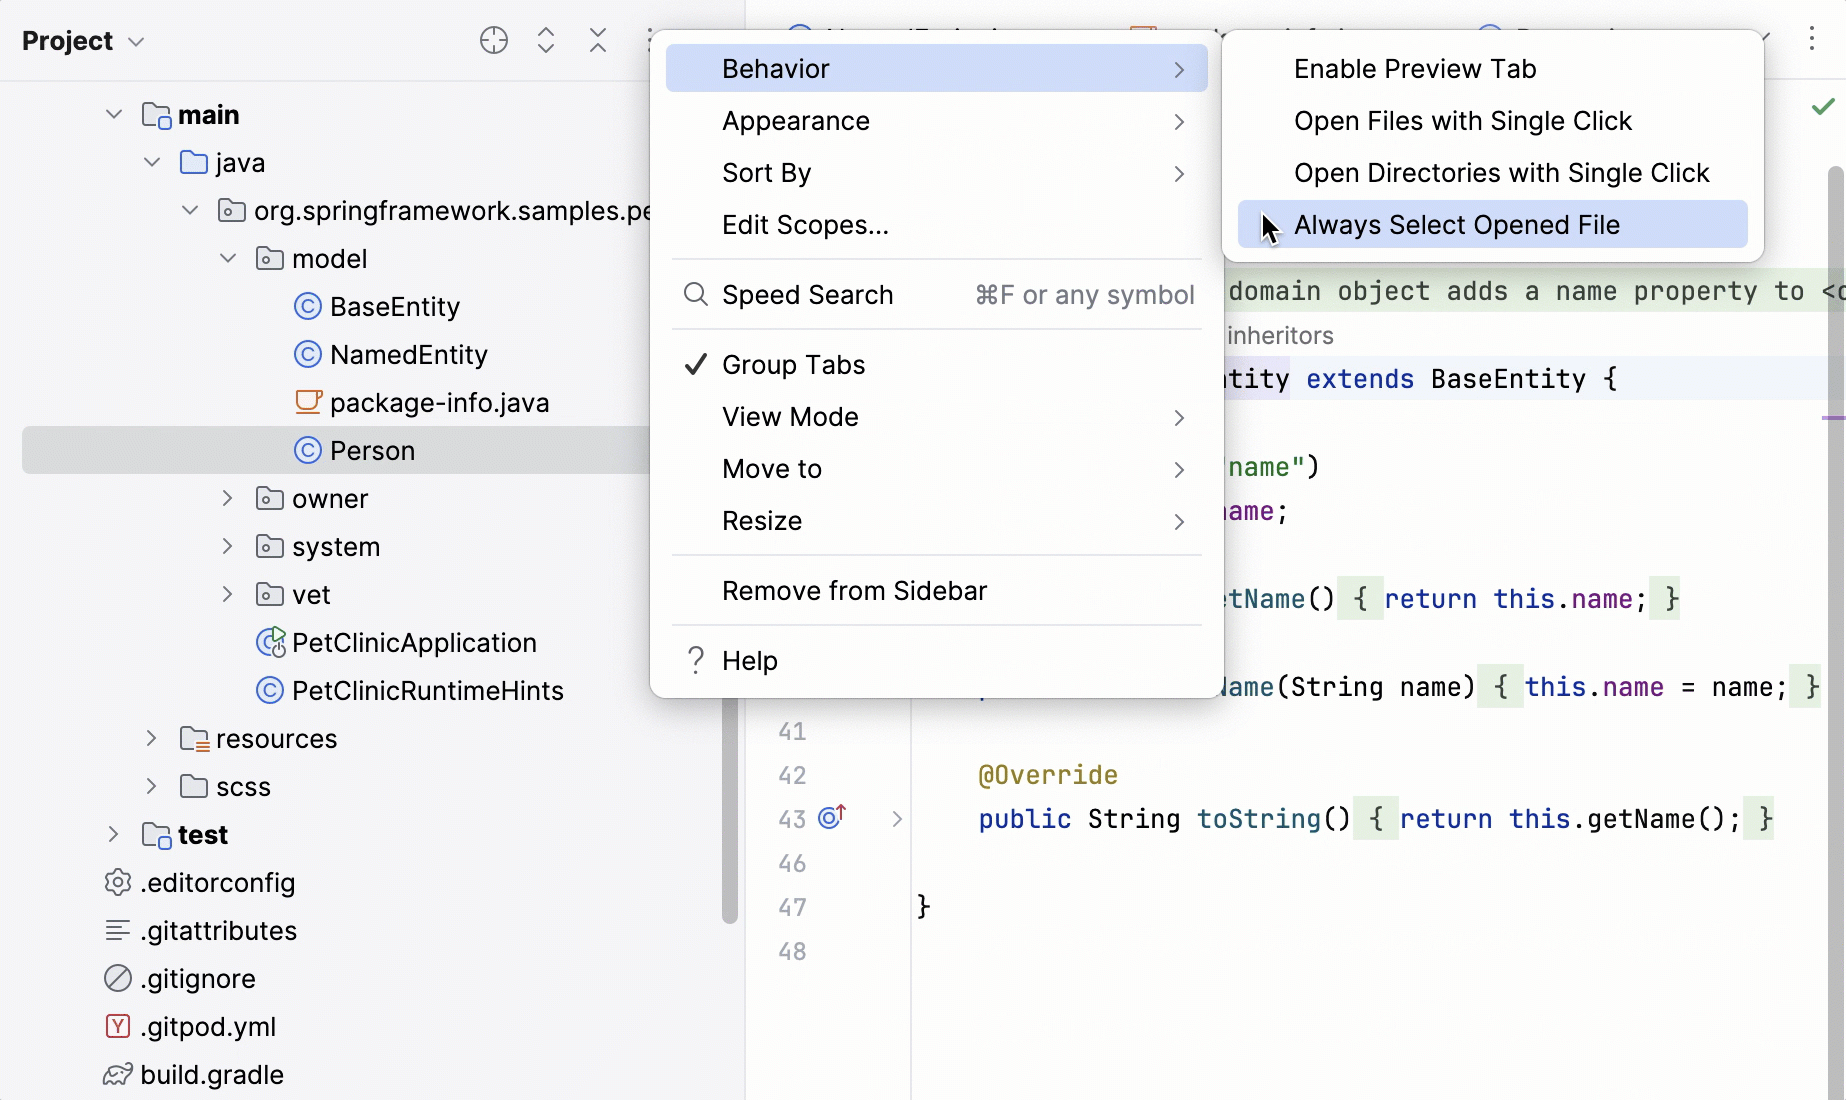The image size is (1846, 1100).
Task: Click the PetClinicApplication class icon
Action: tap(270, 642)
